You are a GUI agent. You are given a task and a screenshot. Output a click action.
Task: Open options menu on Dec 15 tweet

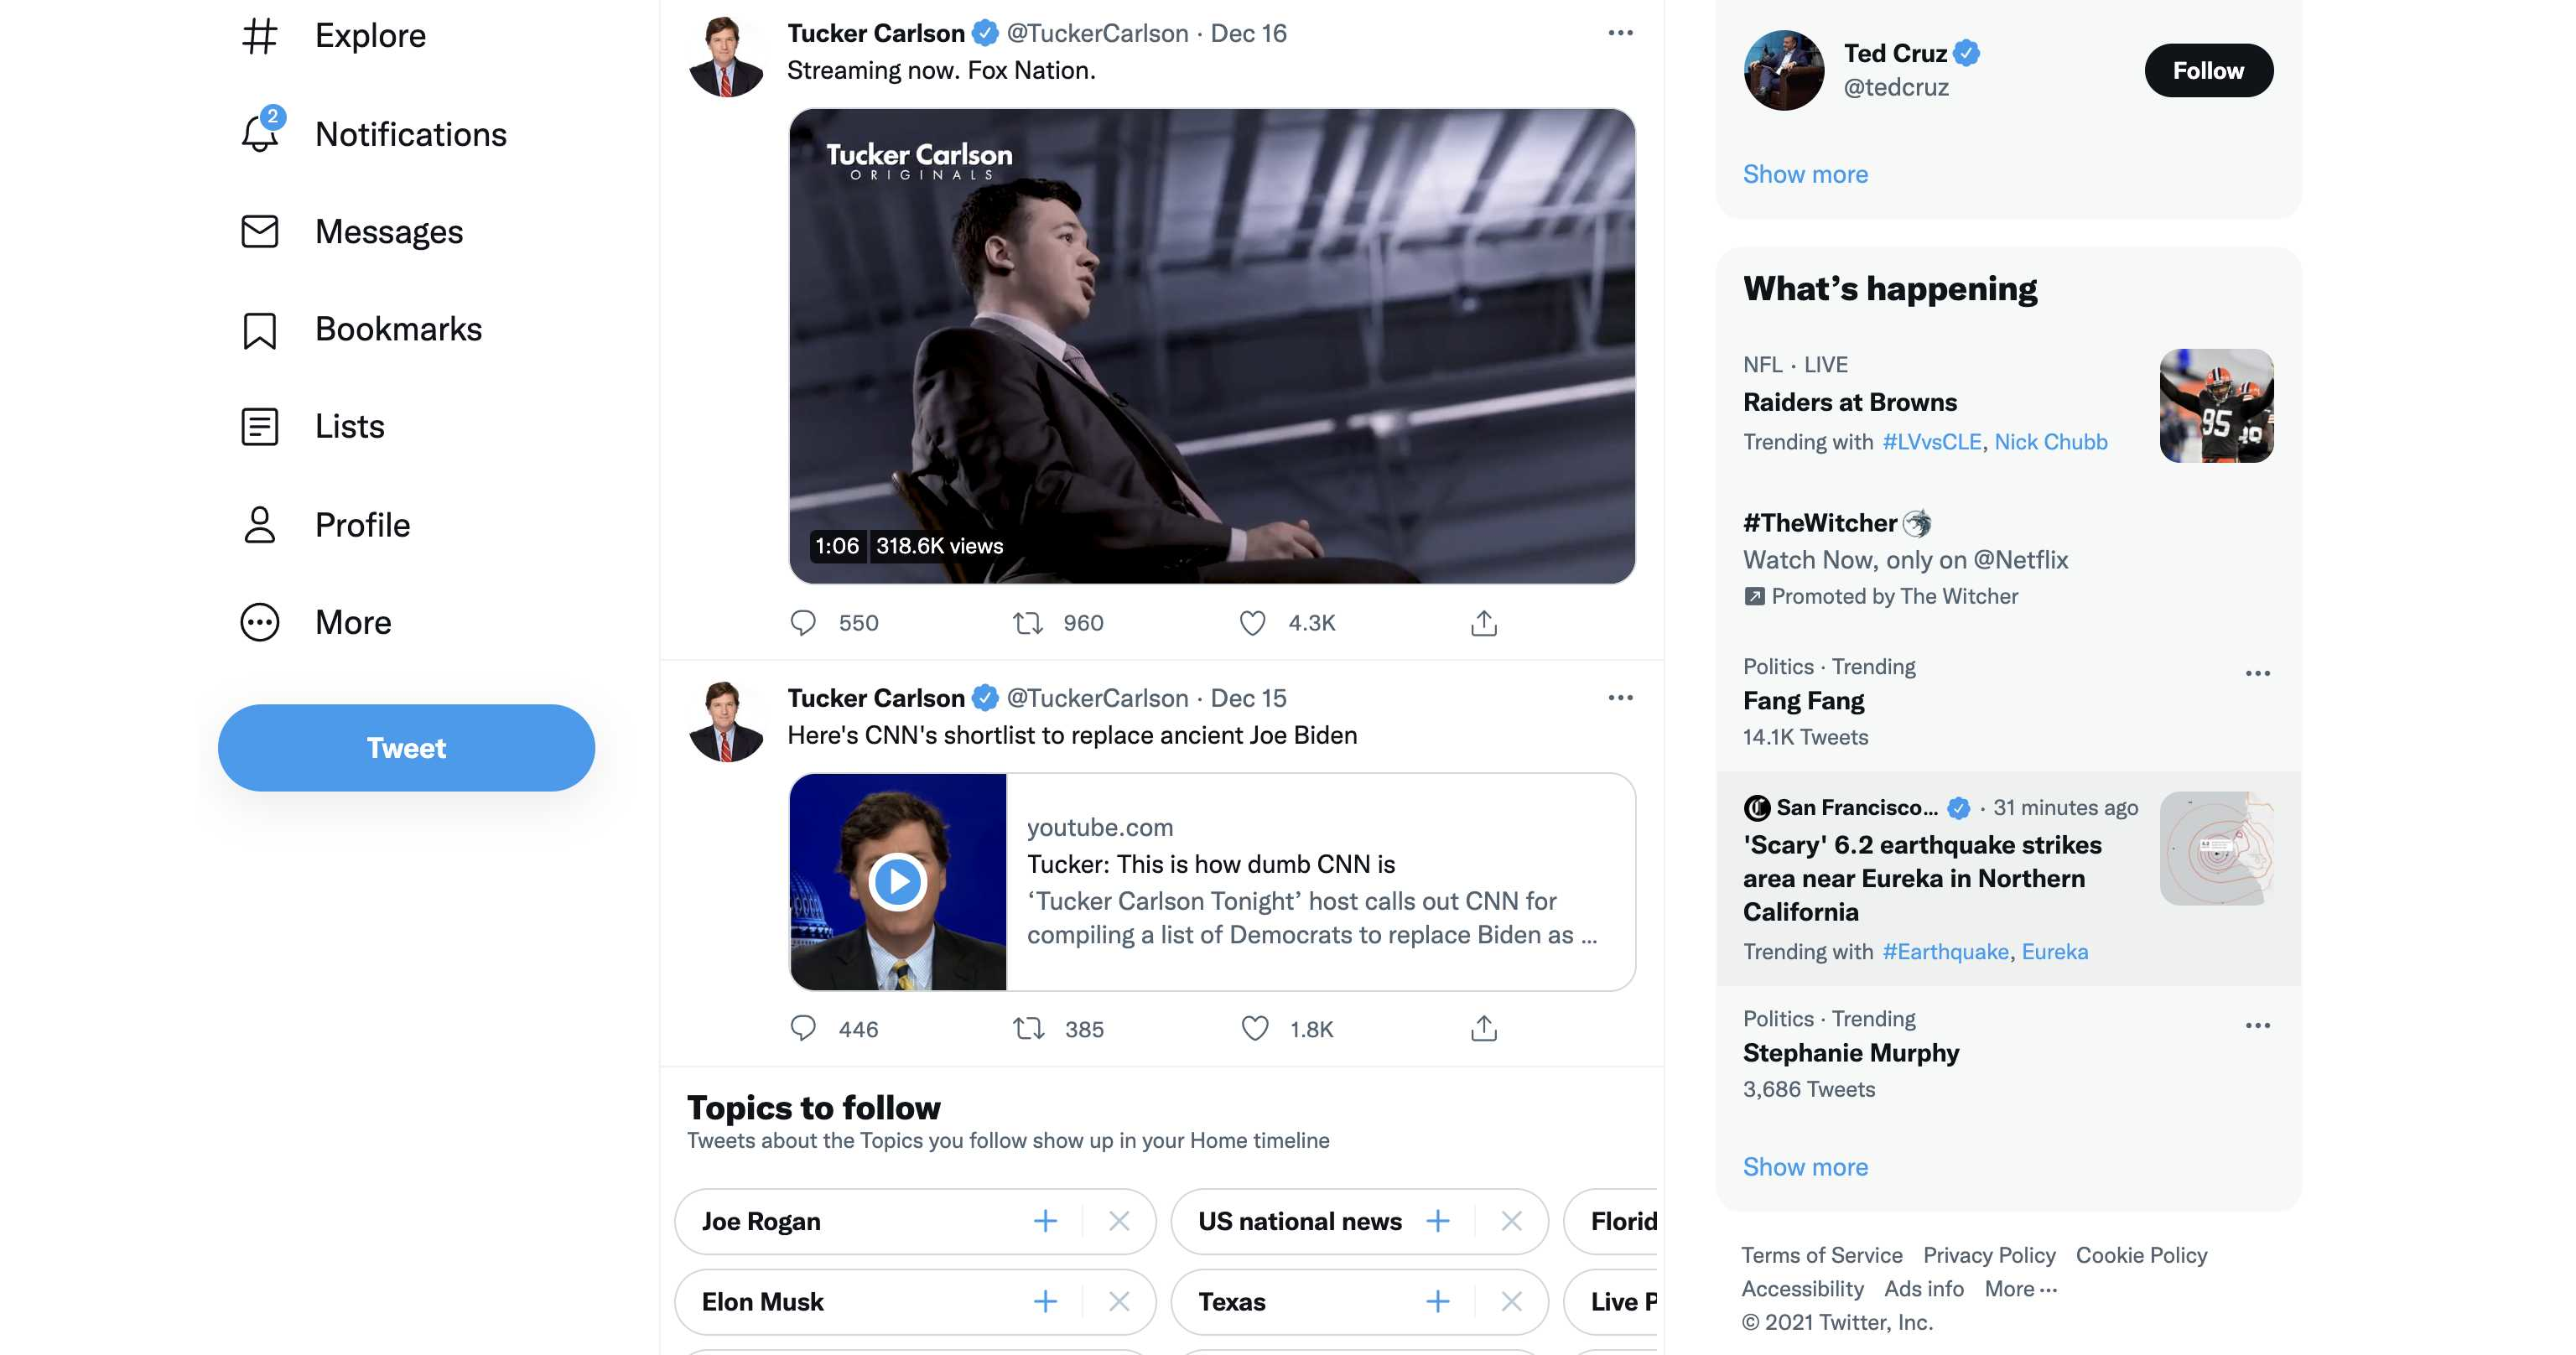1620,698
